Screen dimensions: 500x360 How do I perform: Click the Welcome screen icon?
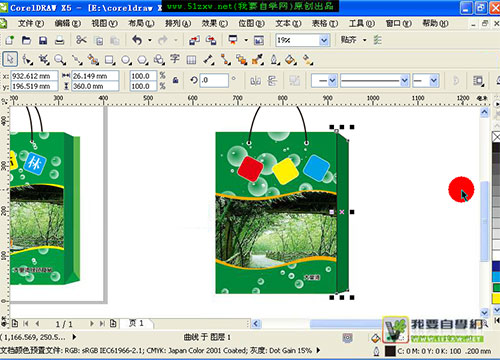click(x=259, y=40)
